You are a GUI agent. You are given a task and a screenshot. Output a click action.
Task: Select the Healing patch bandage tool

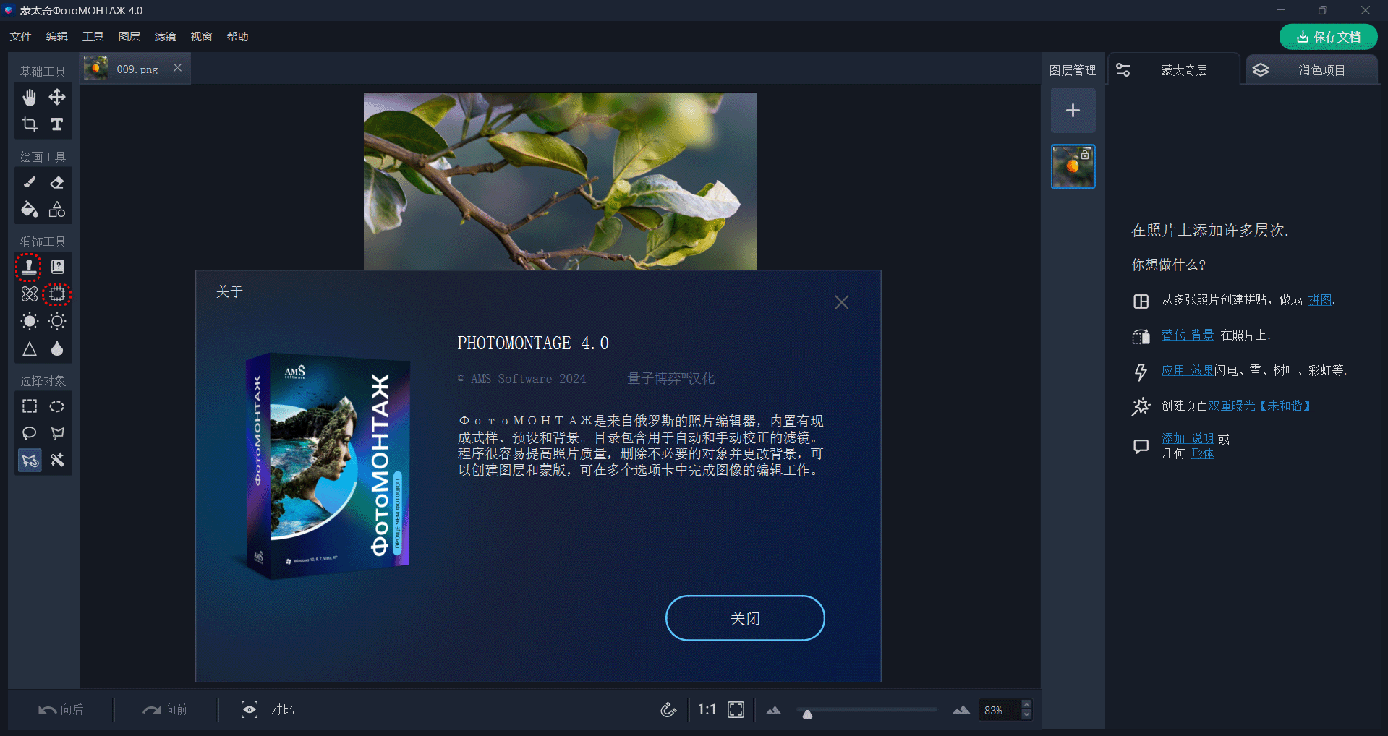pos(30,294)
